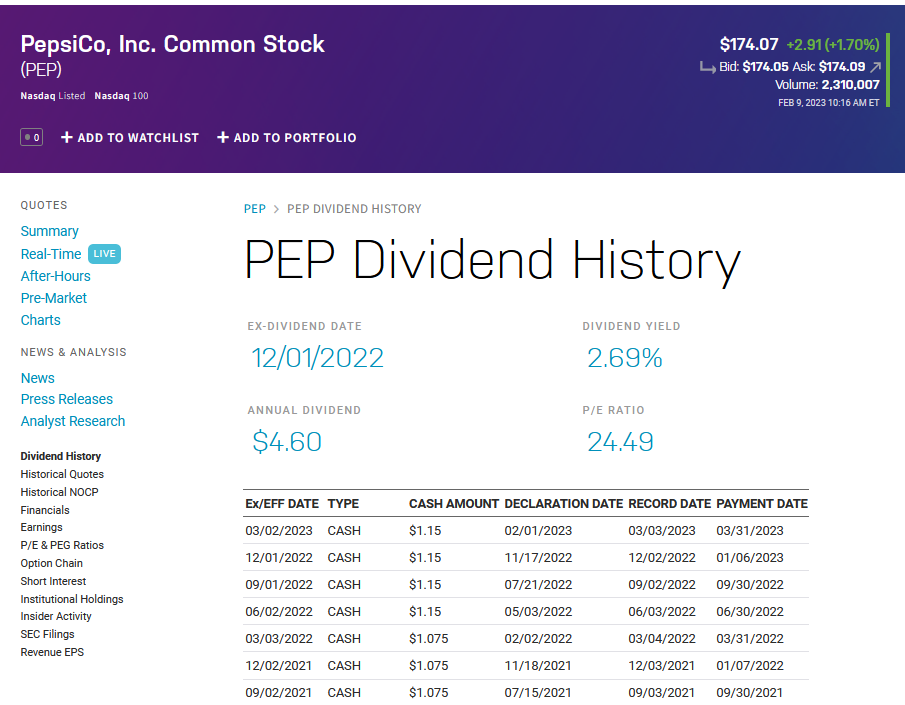This screenshot has width=905, height=705.
Task: Click the arrow icon after Ask price
Action: 876,67
